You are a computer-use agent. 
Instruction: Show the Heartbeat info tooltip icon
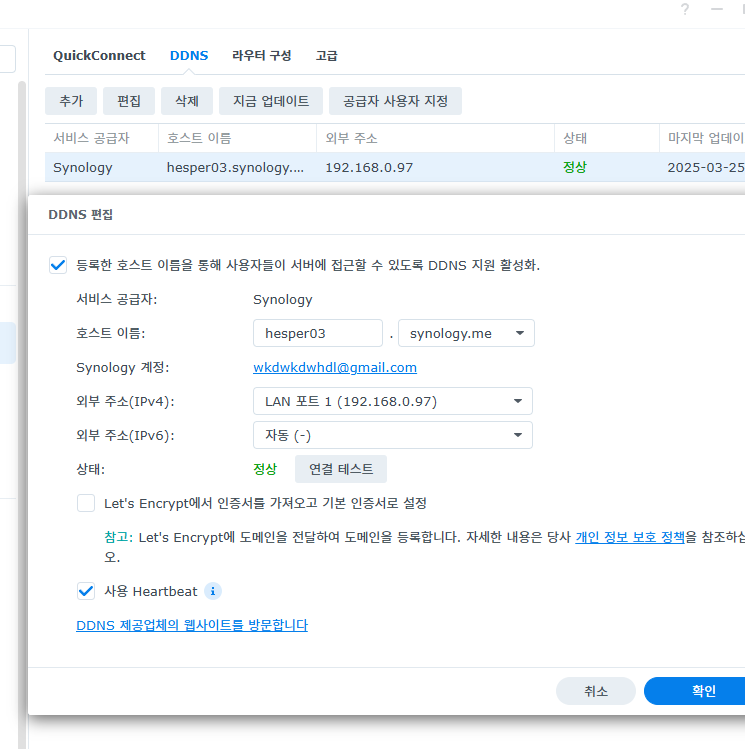pos(213,591)
